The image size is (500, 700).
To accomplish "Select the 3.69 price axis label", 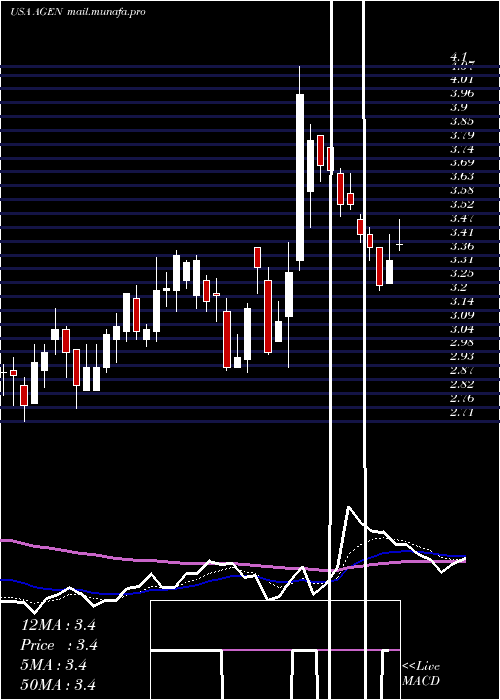I will (x=462, y=162).
